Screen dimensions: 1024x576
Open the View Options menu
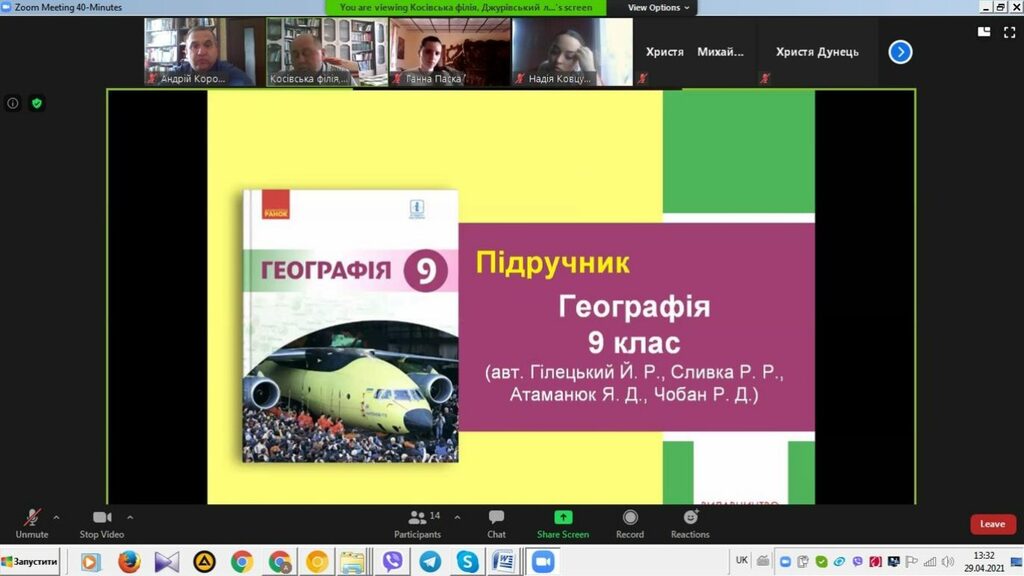658,7
